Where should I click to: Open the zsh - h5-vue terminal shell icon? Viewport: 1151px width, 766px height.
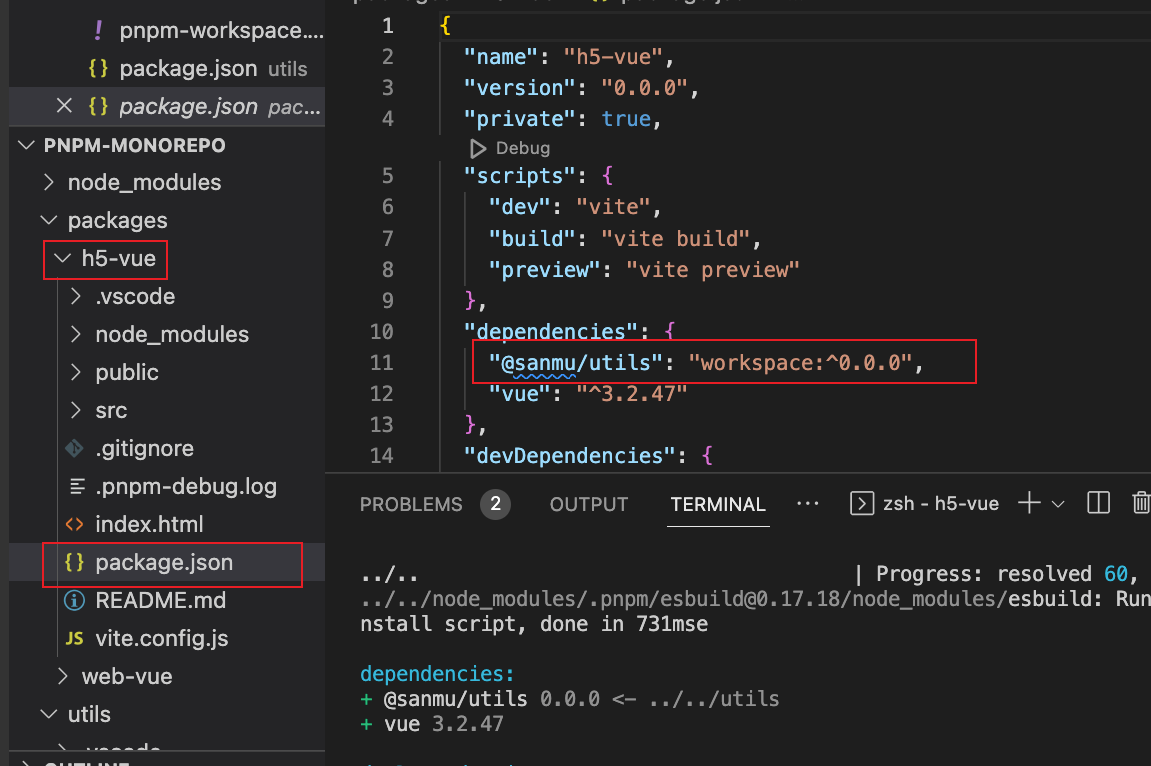(861, 503)
